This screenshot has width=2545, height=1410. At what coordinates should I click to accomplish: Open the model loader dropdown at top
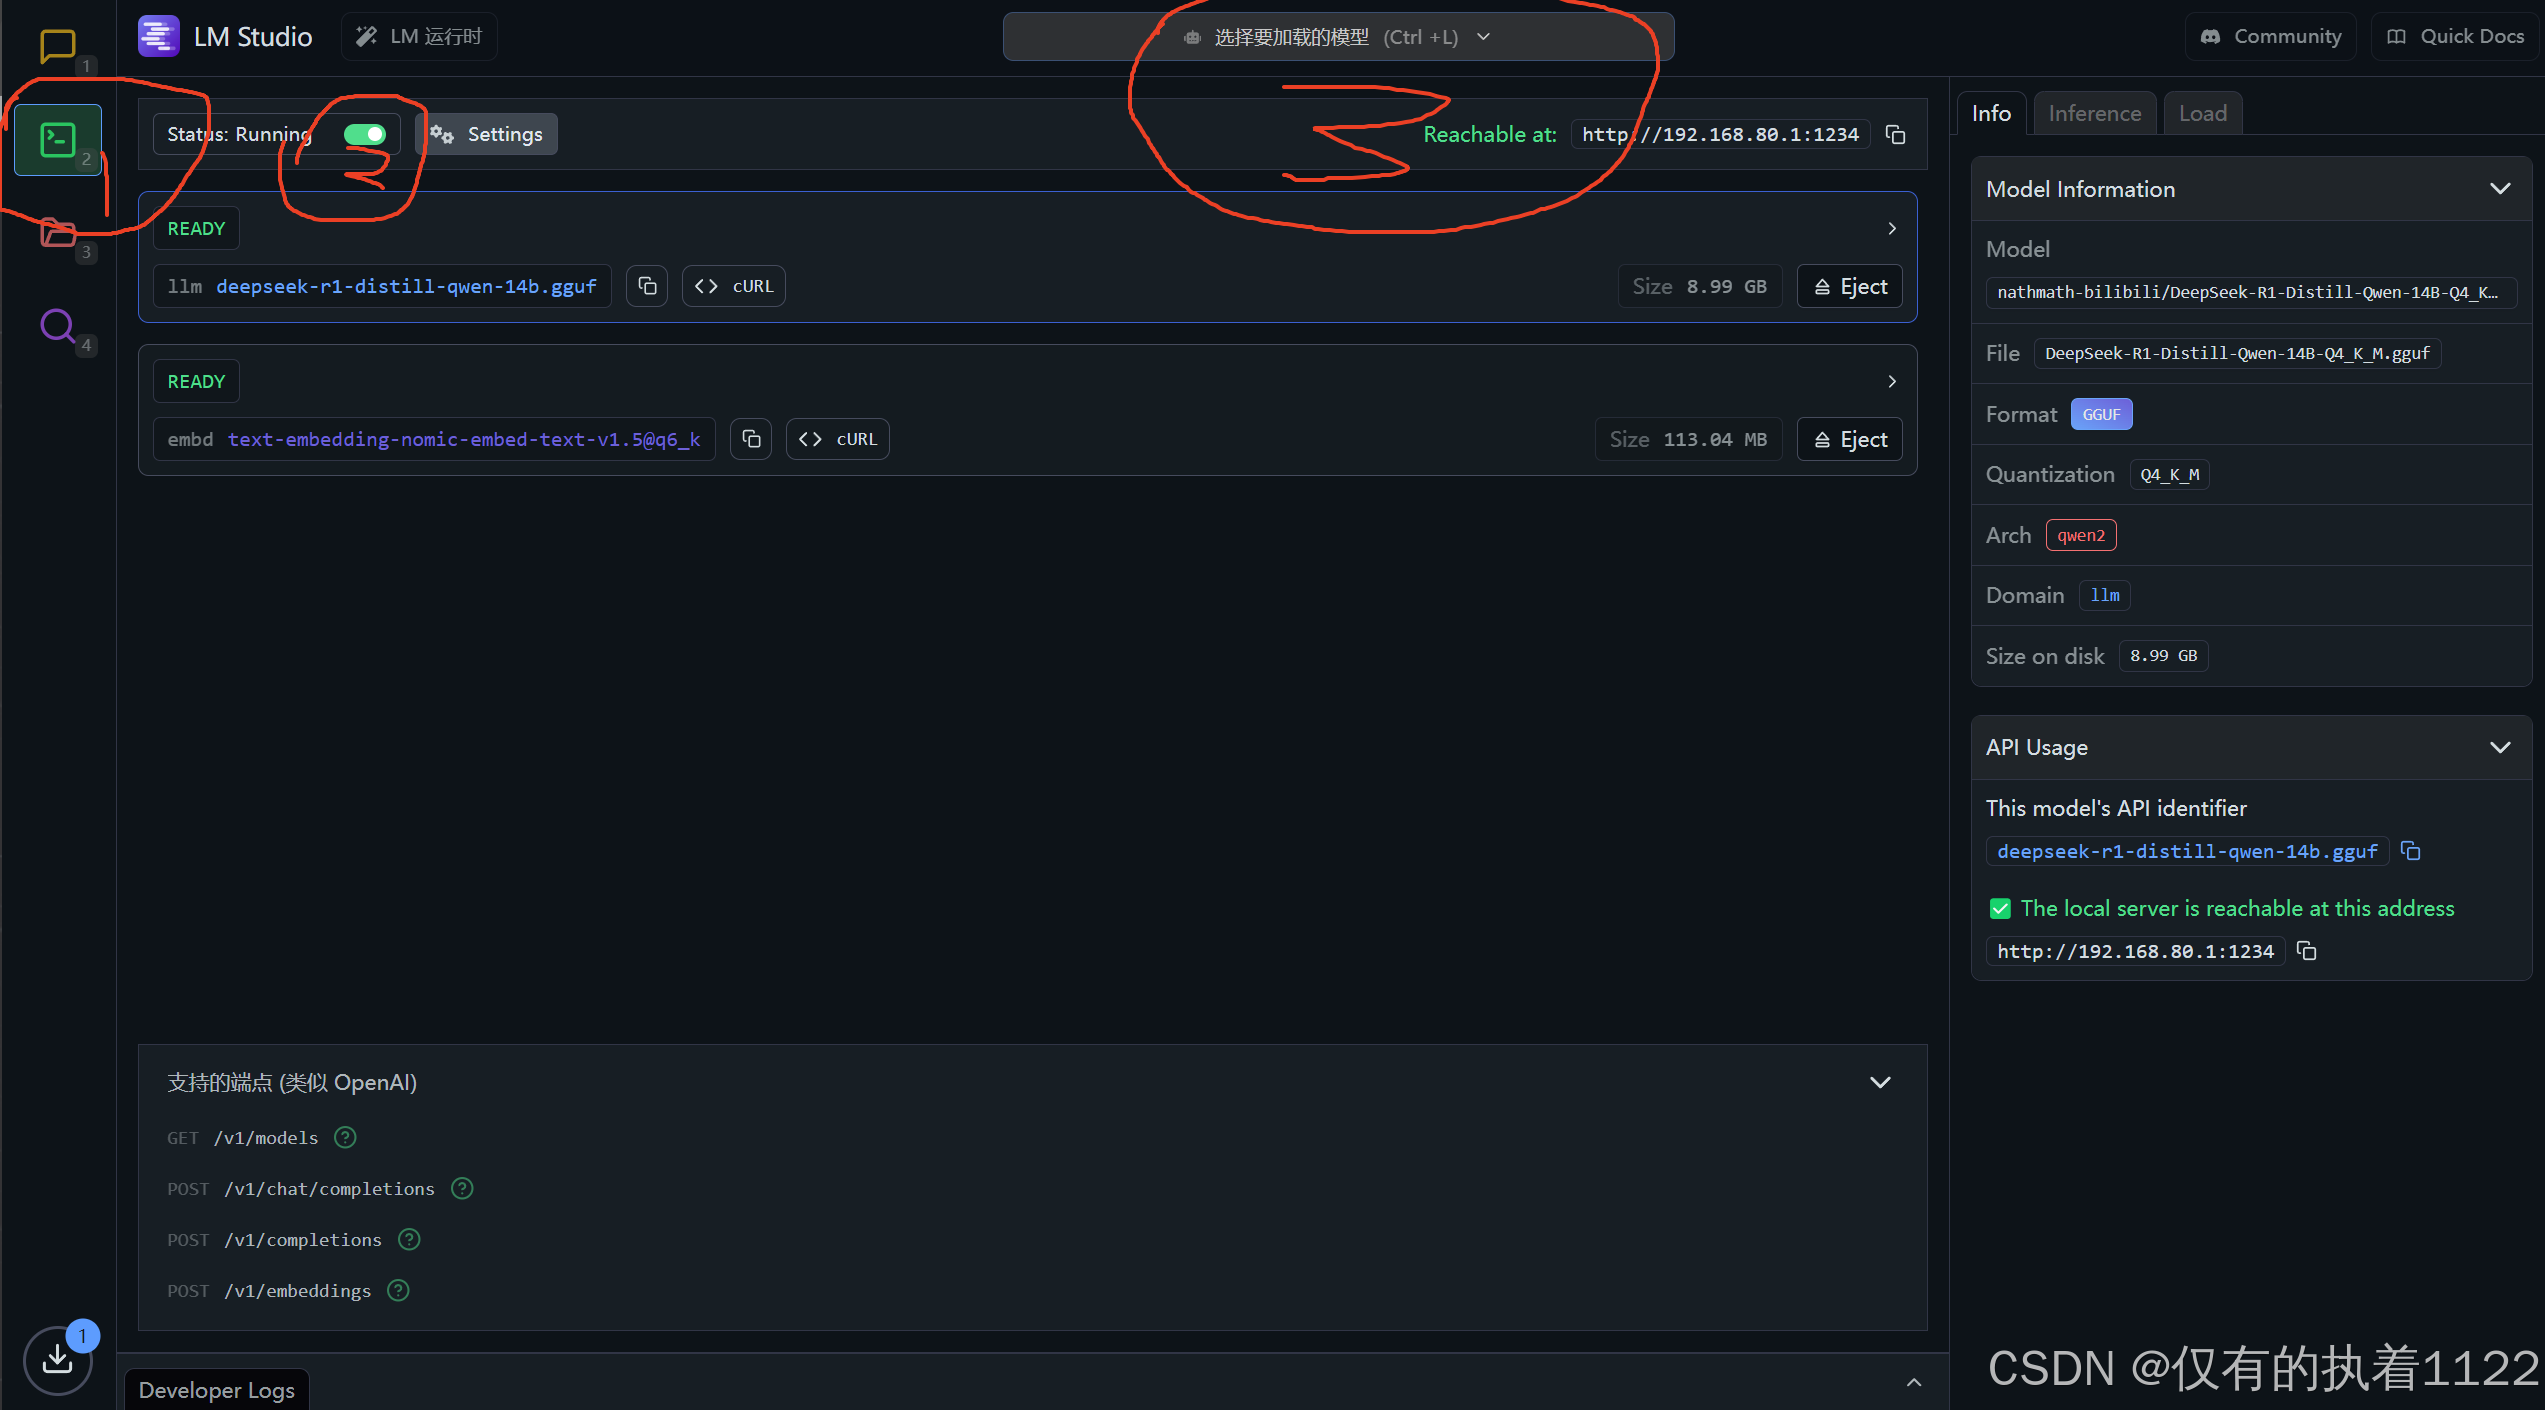click(1338, 37)
